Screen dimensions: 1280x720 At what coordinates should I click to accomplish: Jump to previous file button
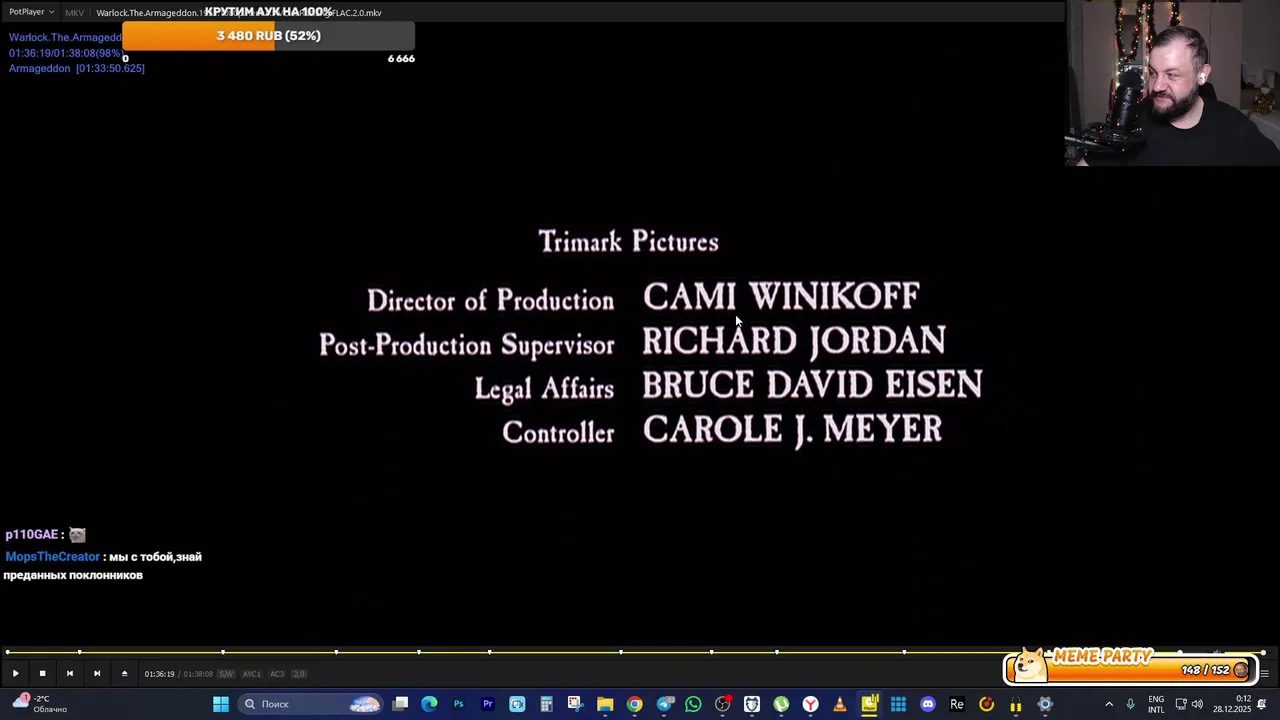click(69, 674)
